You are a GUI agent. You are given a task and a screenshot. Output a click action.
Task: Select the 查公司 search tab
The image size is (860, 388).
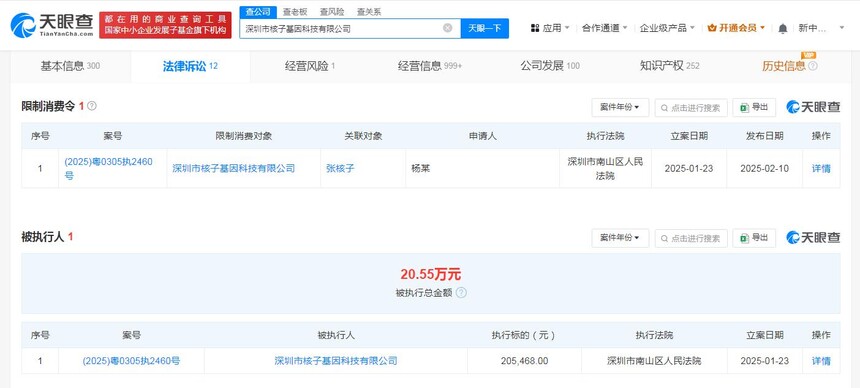[257, 12]
